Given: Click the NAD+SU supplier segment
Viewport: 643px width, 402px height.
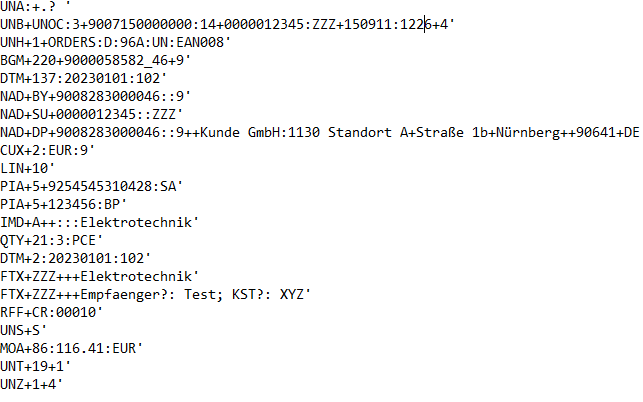Looking at the screenshot, I should coord(91,114).
